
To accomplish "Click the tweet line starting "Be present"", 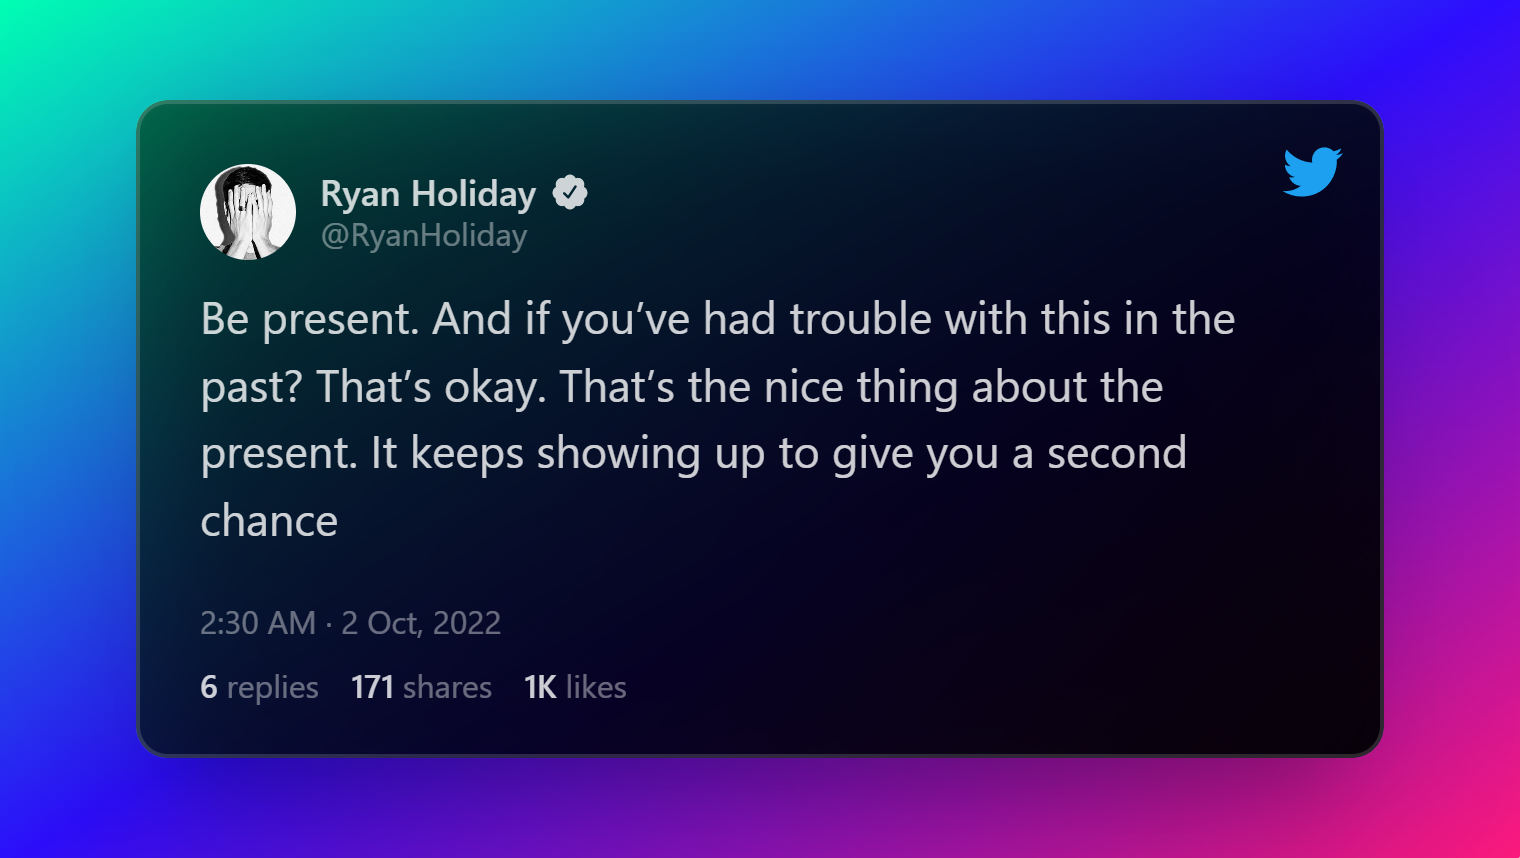I will pyautogui.click(x=718, y=319).
